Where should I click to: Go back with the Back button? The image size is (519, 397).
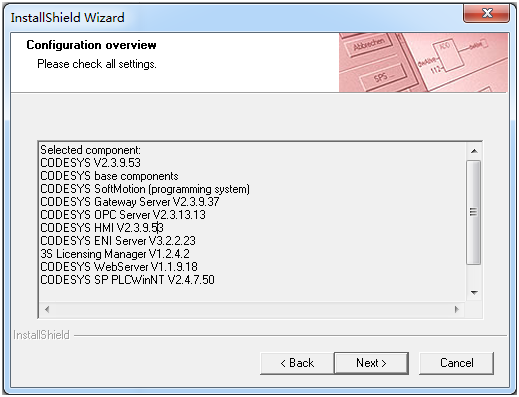[x=297, y=363]
